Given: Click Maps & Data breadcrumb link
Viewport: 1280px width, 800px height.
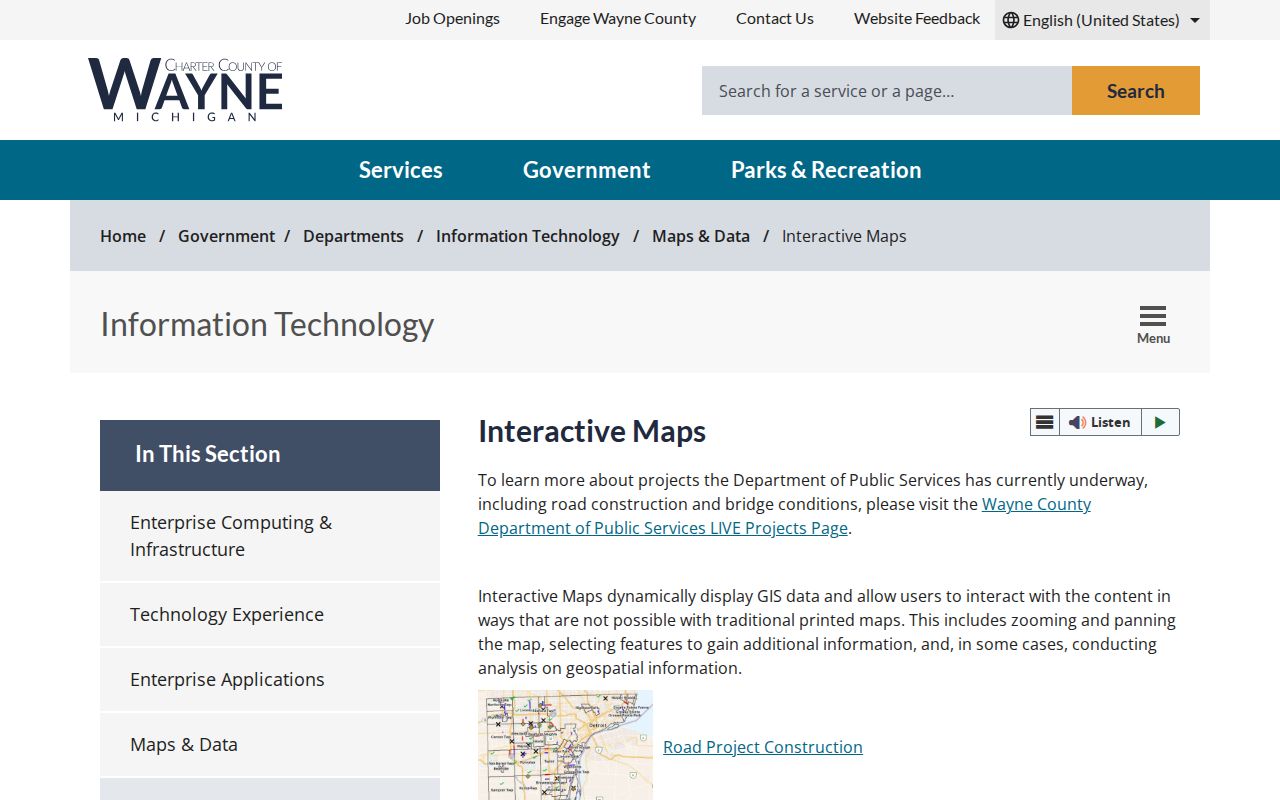Looking at the screenshot, I should [701, 236].
